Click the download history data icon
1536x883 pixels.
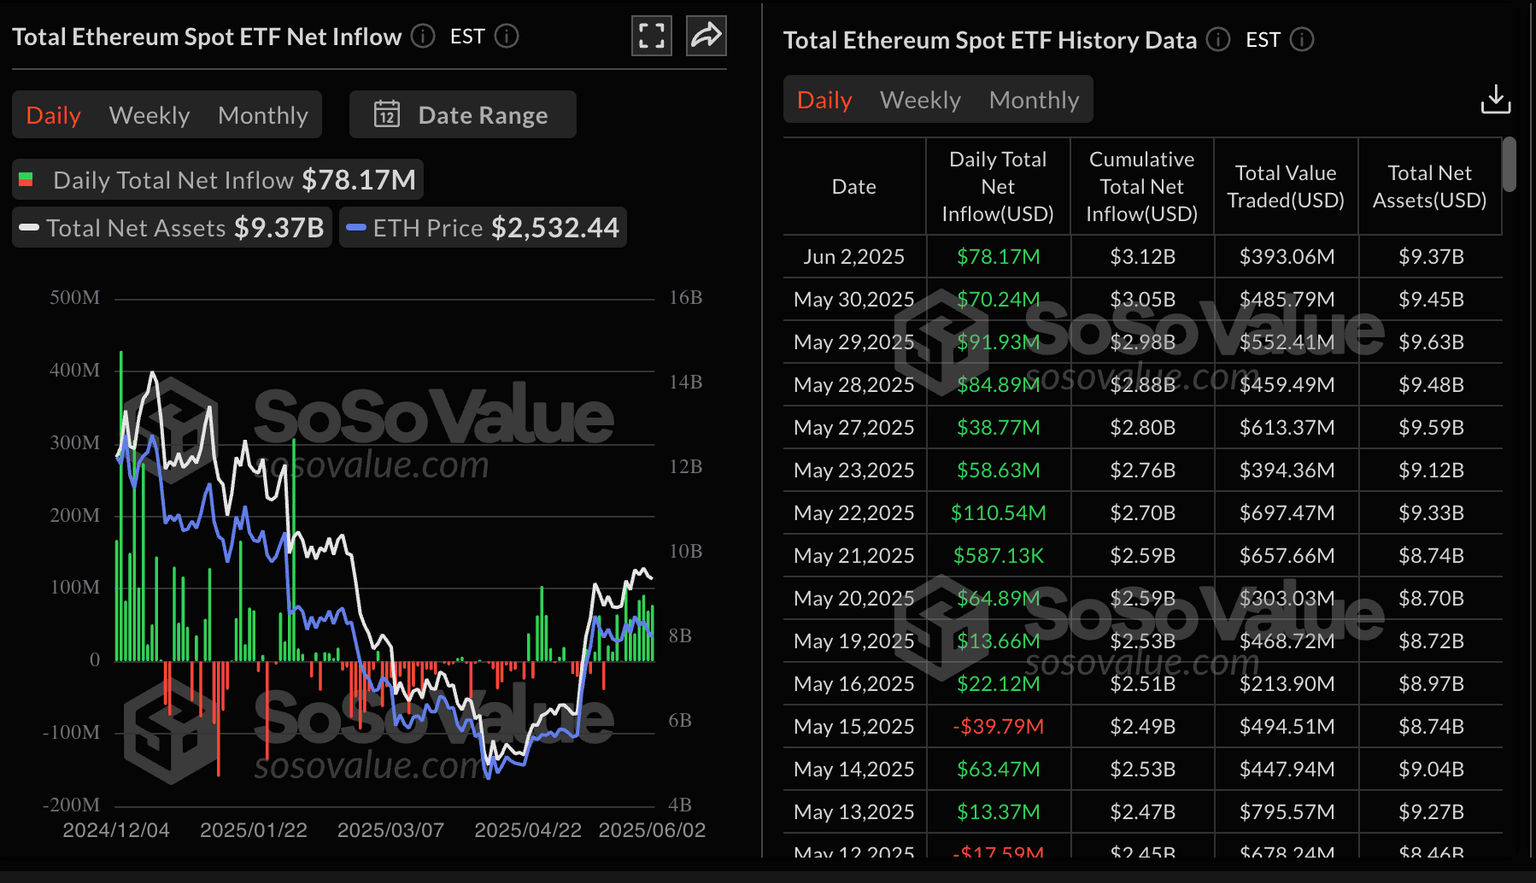coord(1495,99)
